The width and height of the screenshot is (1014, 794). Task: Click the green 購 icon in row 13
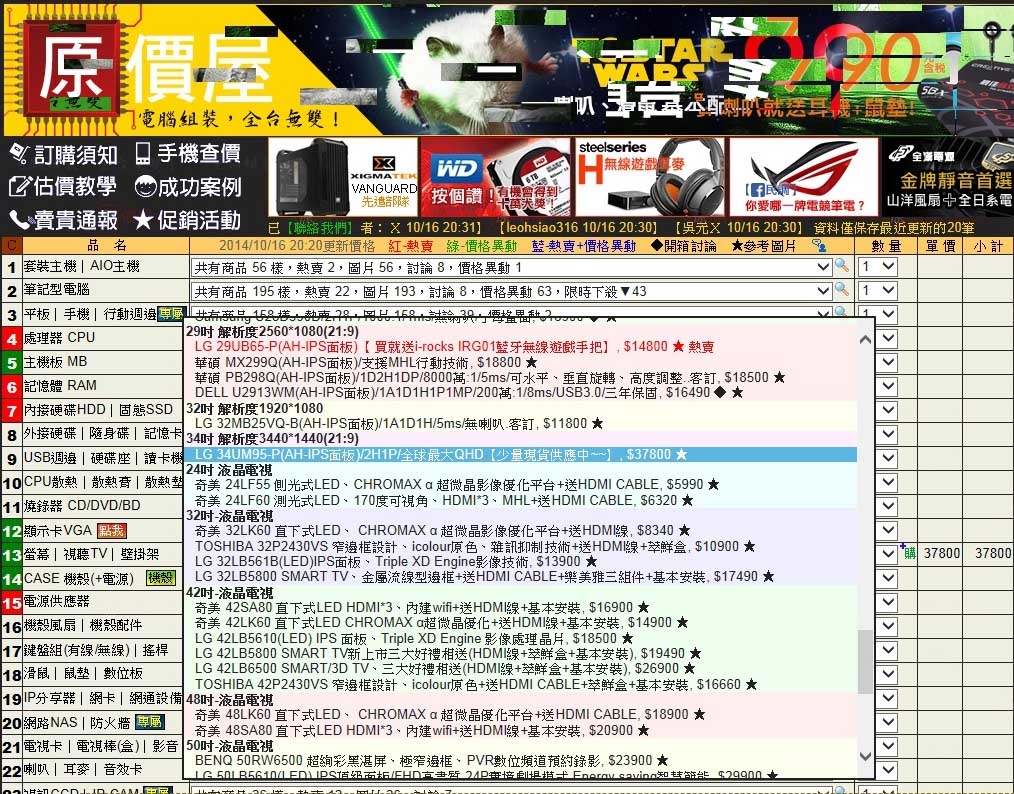pos(909,553)
